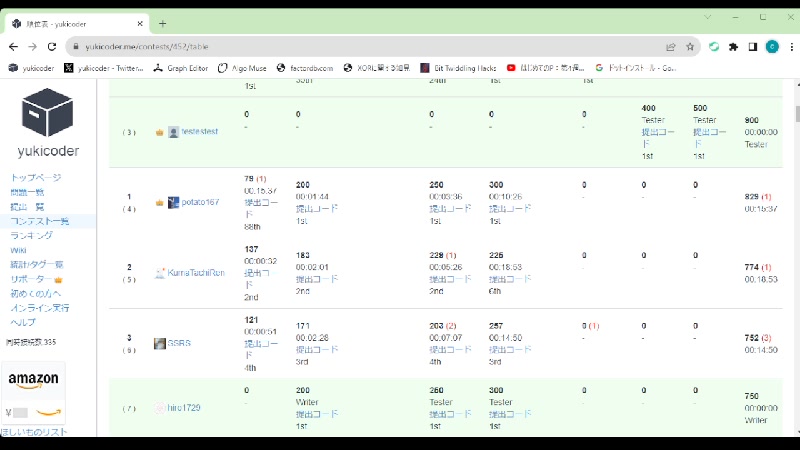This screenshot has width=800, height=450.
Task: Open ランキング in the sidebar
Action: 31,235
